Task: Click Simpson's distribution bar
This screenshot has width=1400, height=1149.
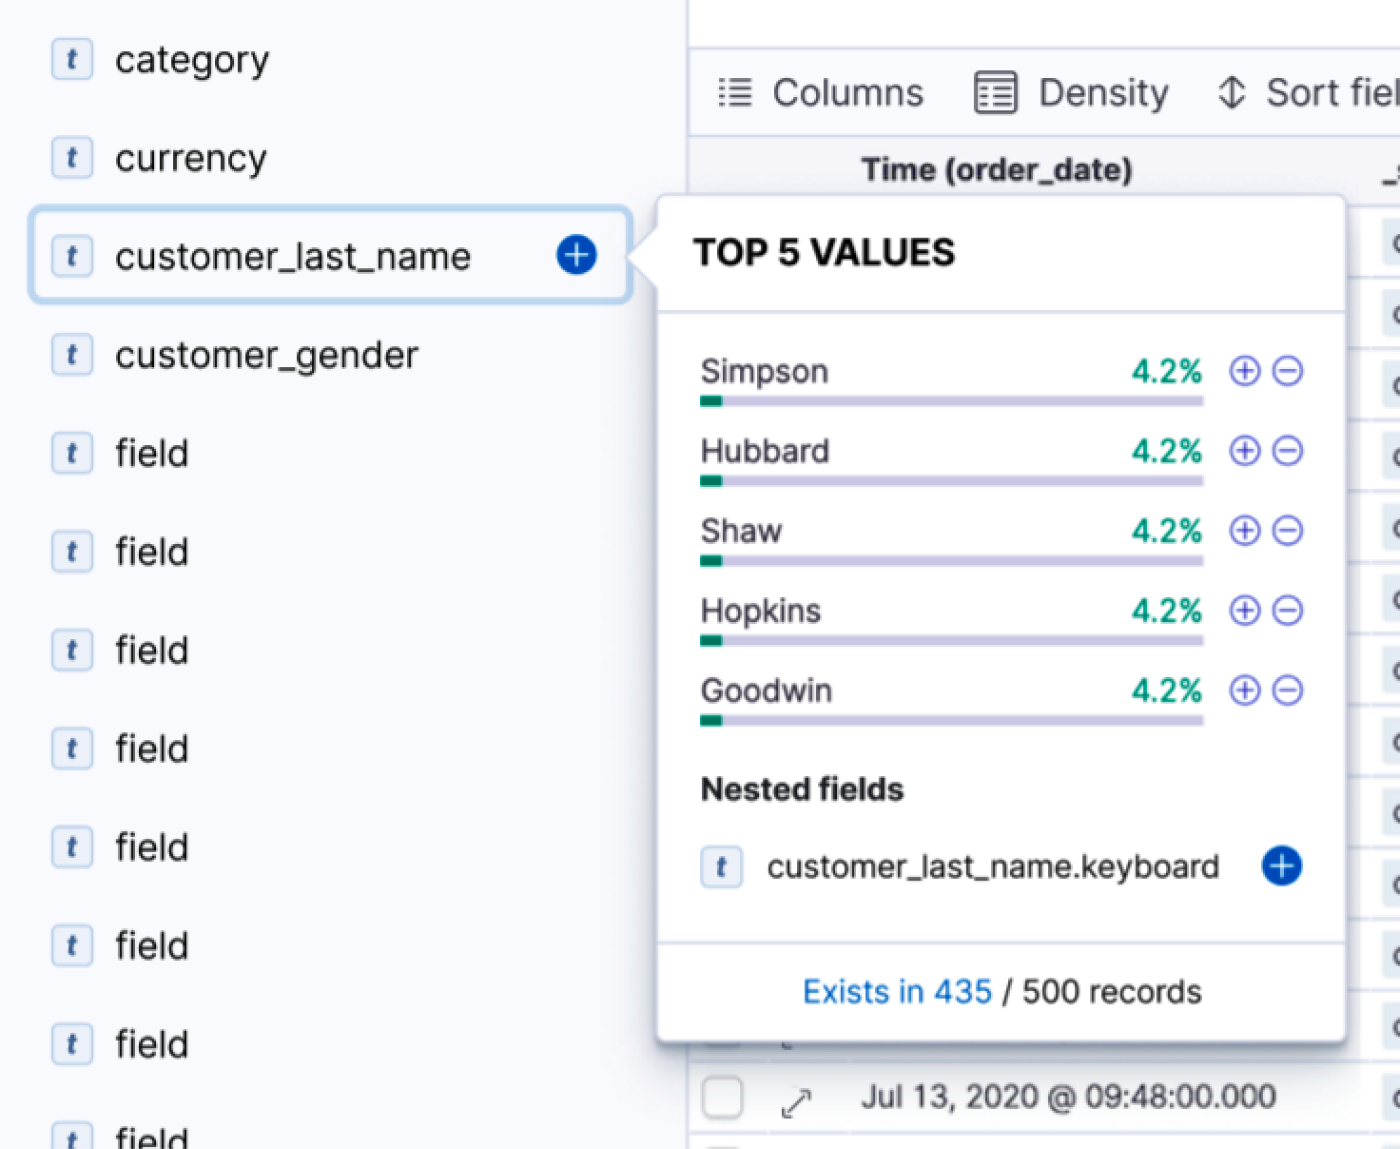Action: (950, 400)
